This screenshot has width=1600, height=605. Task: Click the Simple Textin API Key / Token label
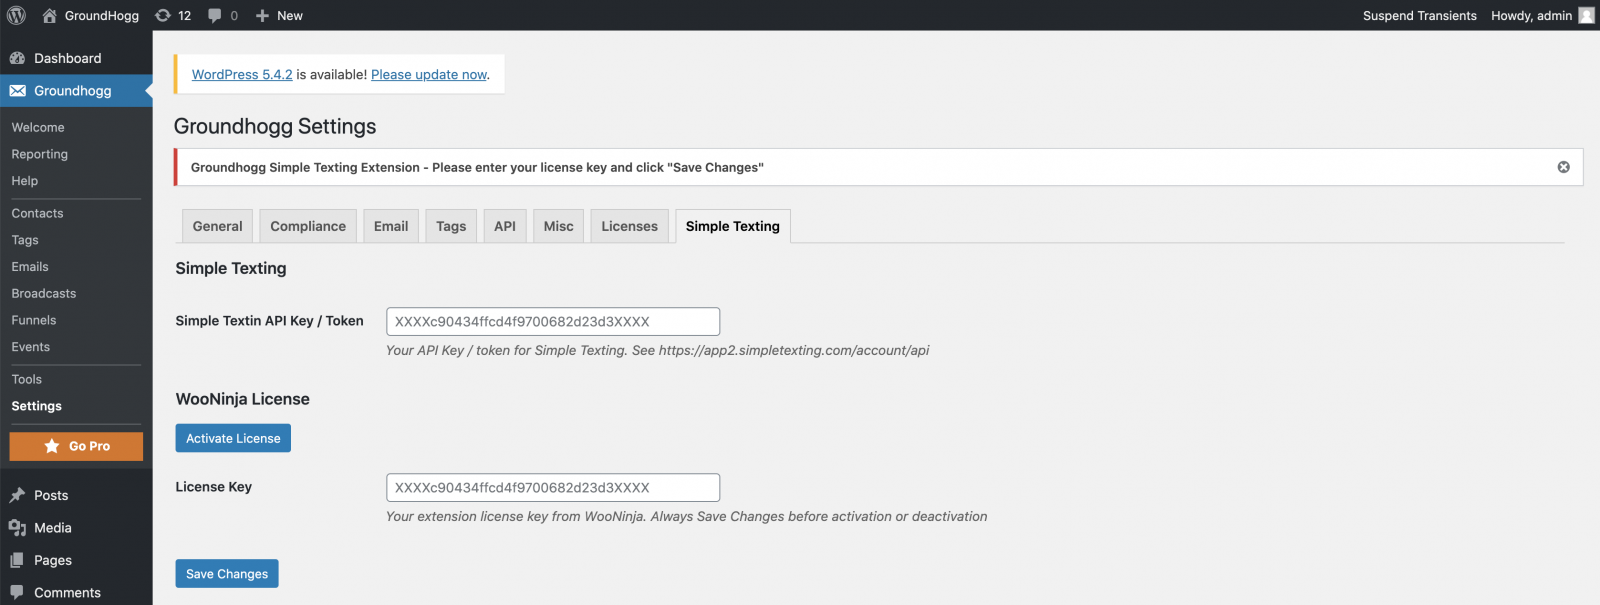point(270,321)
